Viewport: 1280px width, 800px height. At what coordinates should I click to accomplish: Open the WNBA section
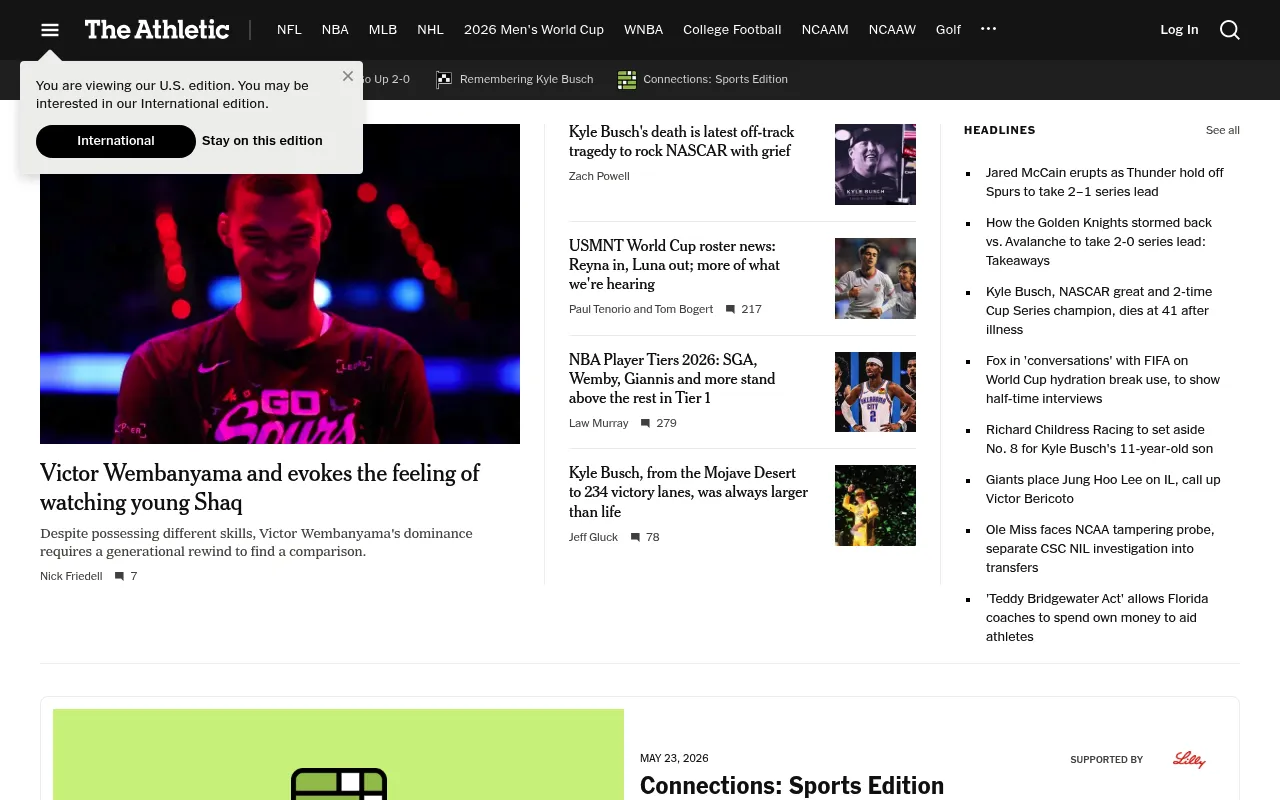pos(643,30)
